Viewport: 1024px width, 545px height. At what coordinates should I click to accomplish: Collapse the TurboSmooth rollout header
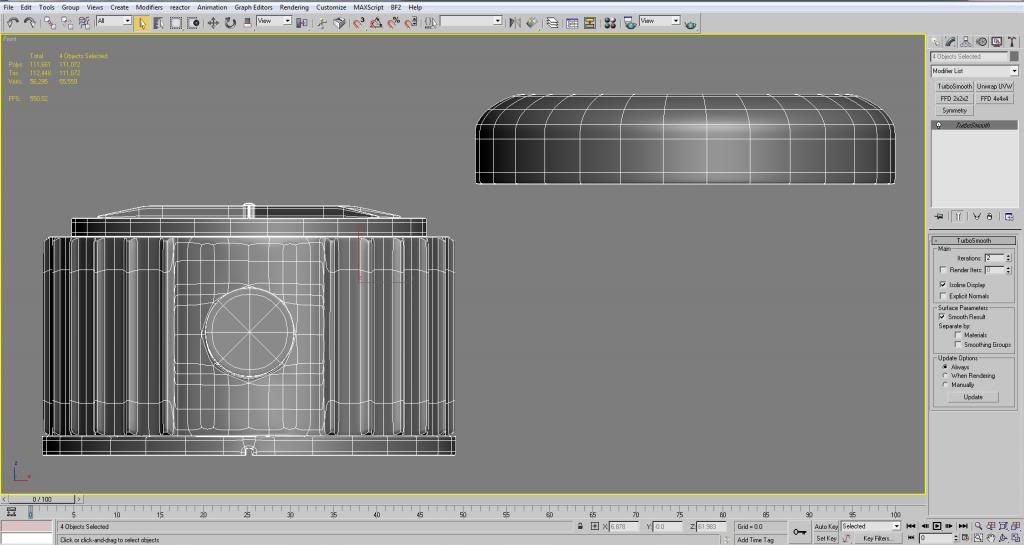974,241
